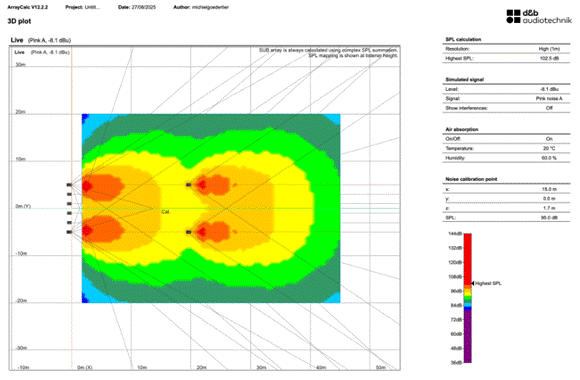Image resolution: width=580 pixels, height=380 pixels.
Task: Click the Show interferences value 'Off'
Action: (x=549, y=108)
